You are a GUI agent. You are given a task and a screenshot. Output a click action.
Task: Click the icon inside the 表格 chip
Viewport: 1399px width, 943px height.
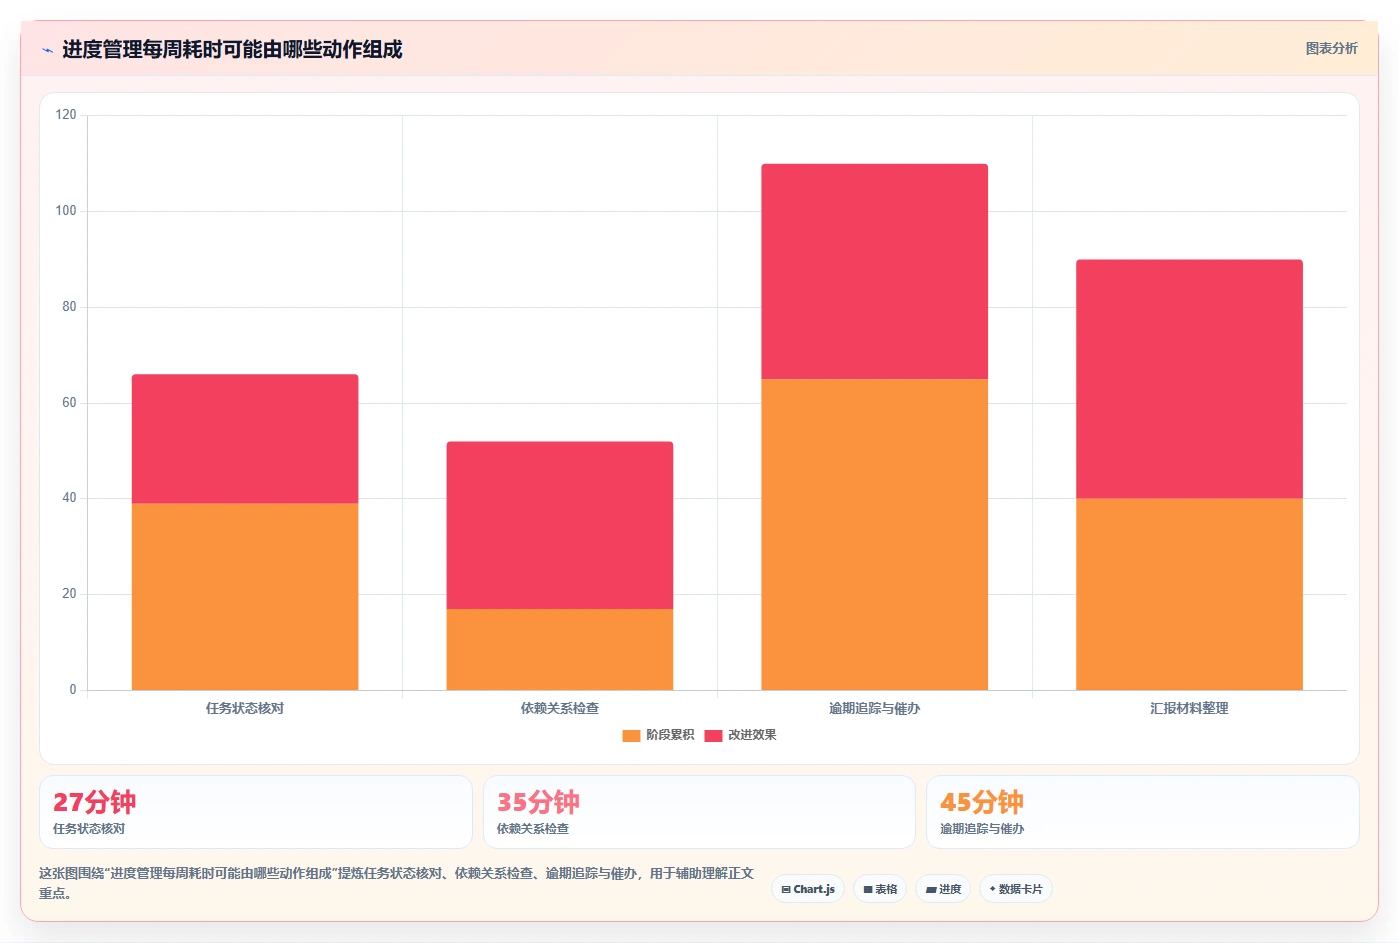[x=868, y=889]
